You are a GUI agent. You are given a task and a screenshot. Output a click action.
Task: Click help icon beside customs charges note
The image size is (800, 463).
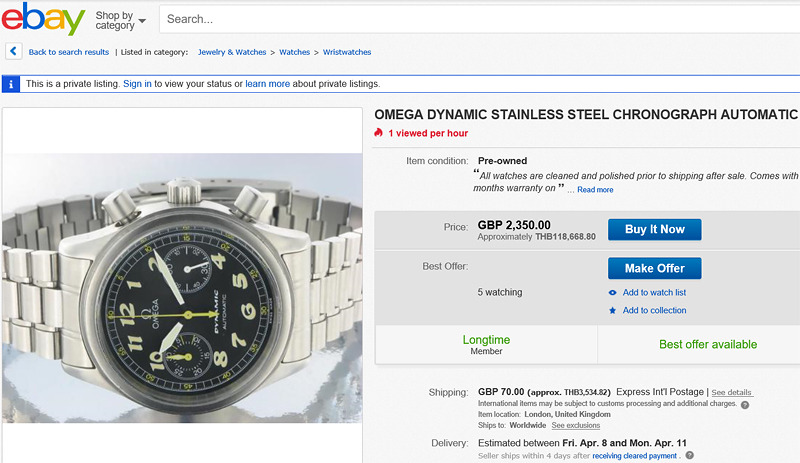point(745,404)
